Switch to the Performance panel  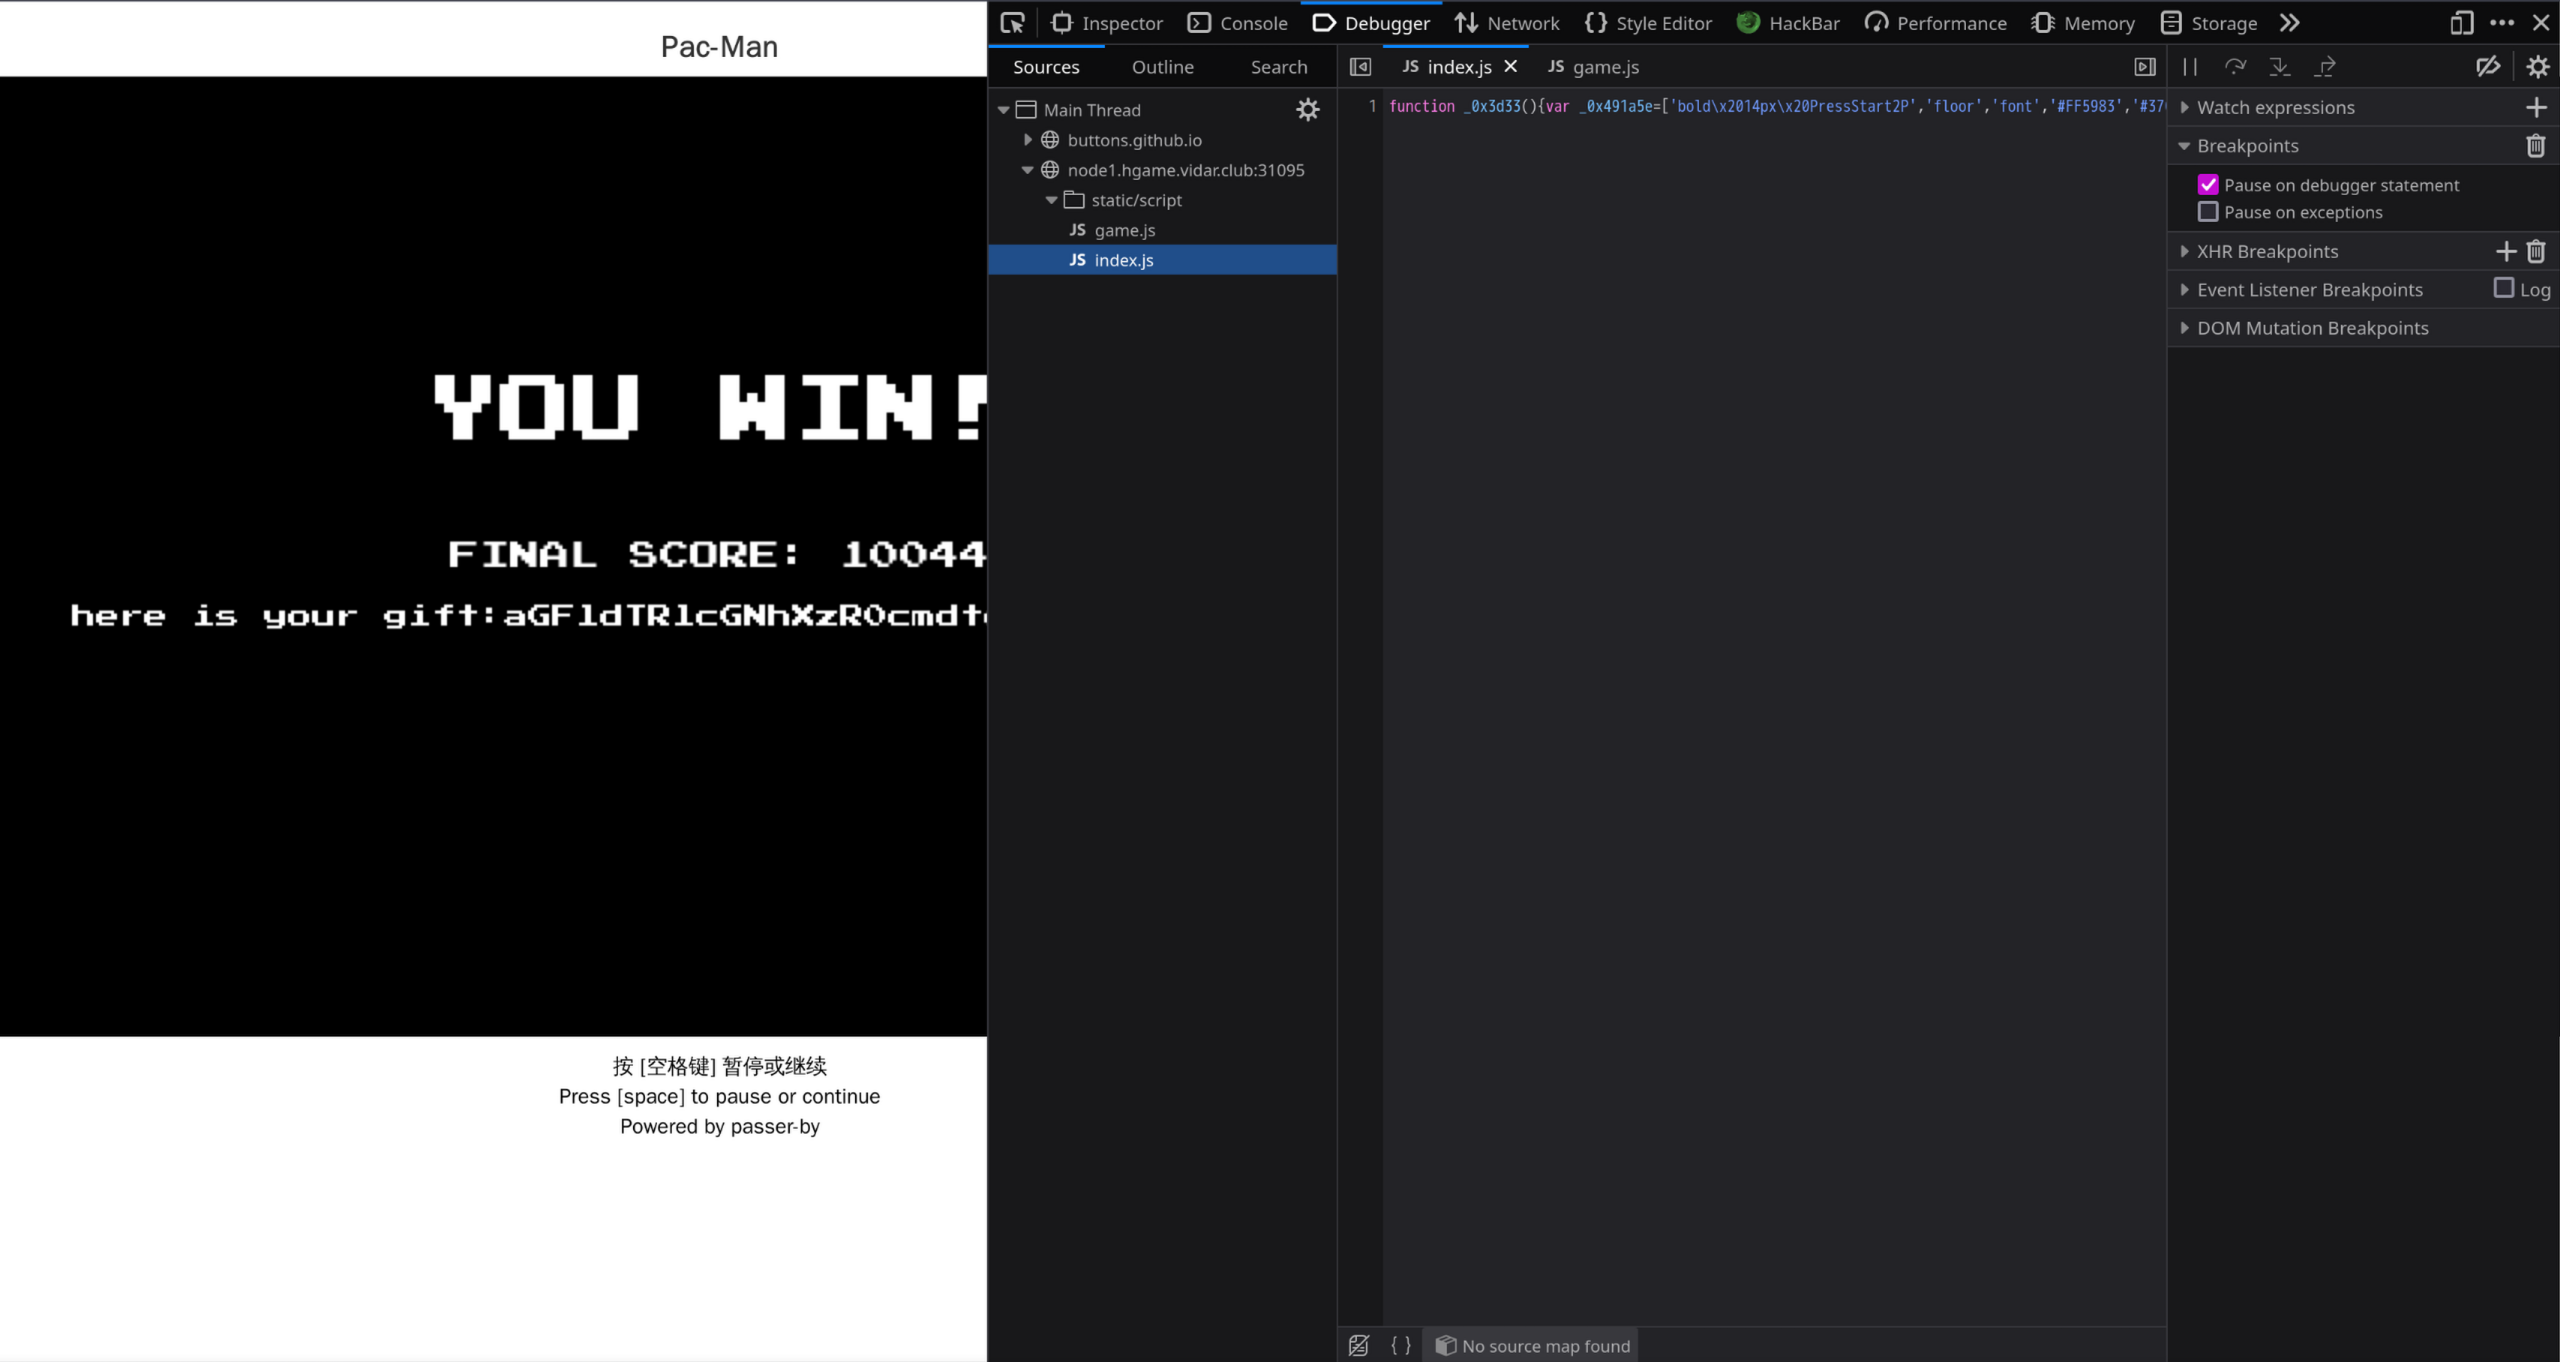1935,23
